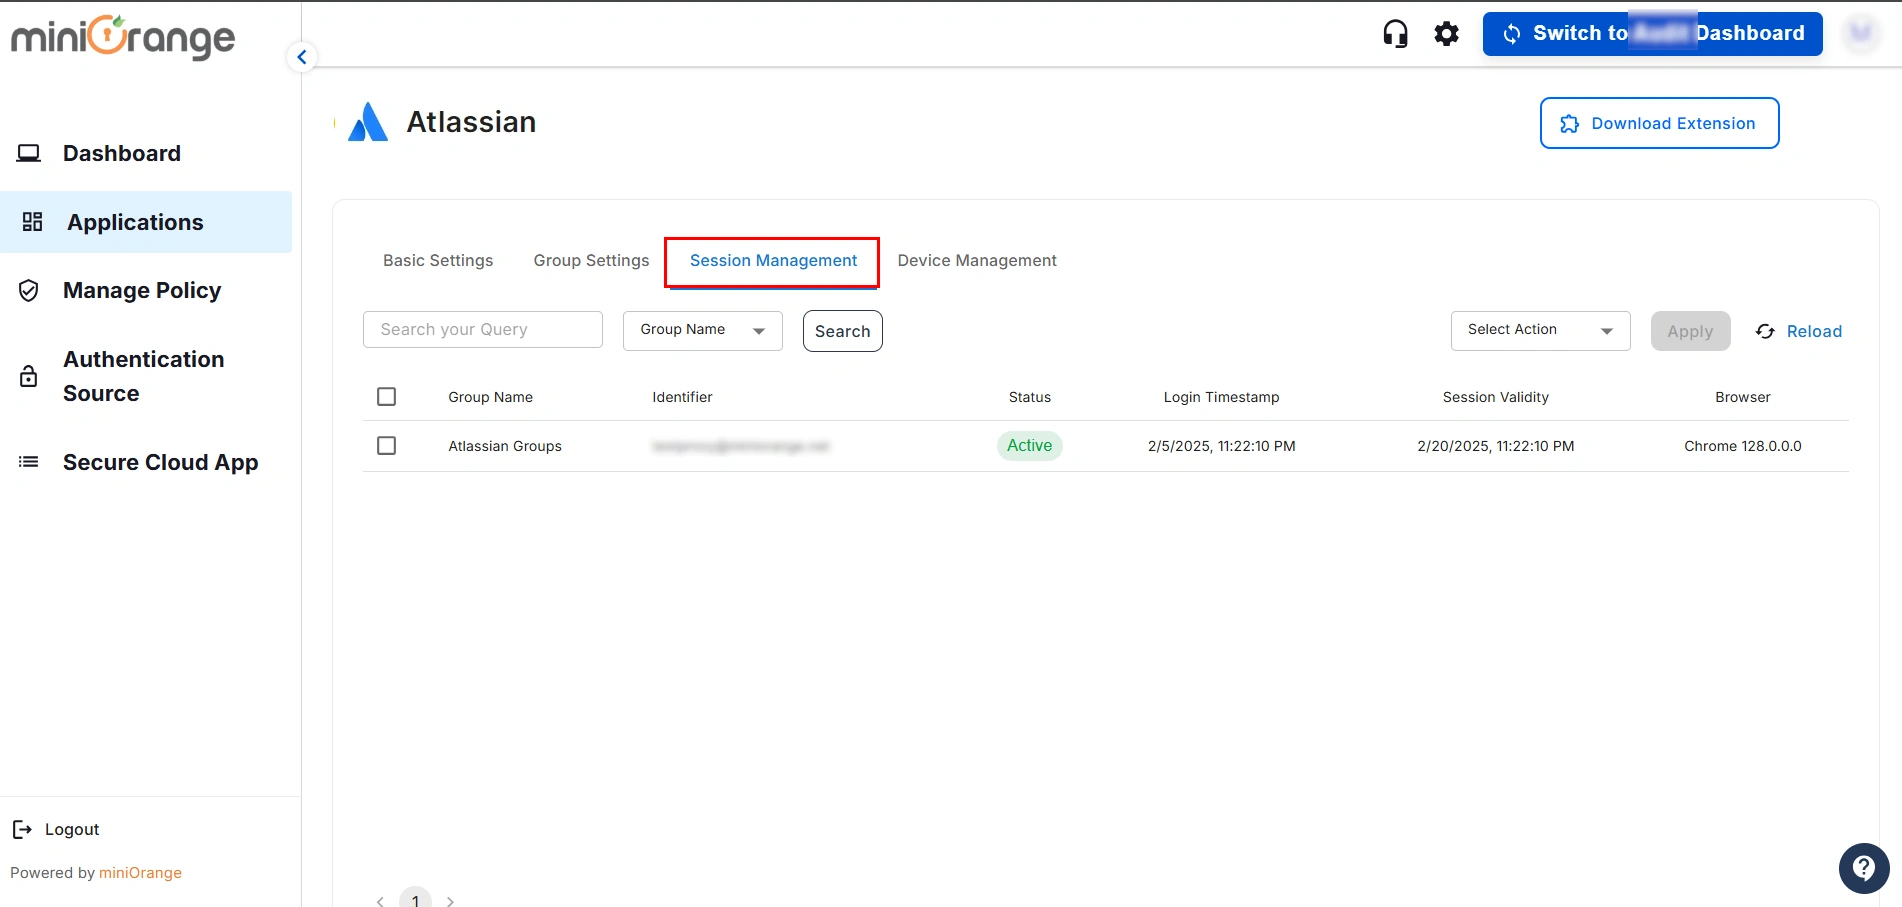Open the Group Name dropdown

[x=702, y=330]
